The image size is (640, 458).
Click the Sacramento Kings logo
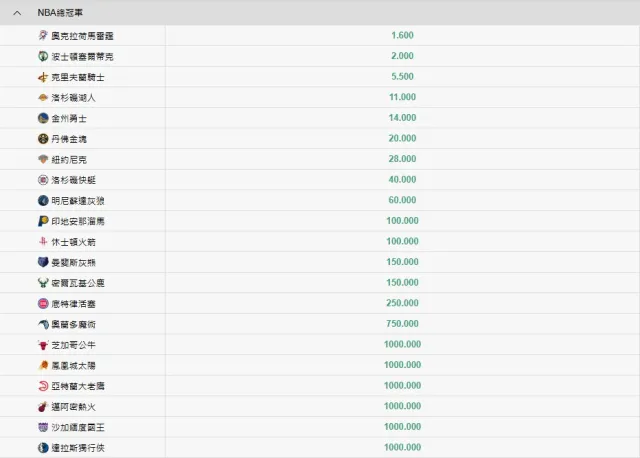click(43, 427)
